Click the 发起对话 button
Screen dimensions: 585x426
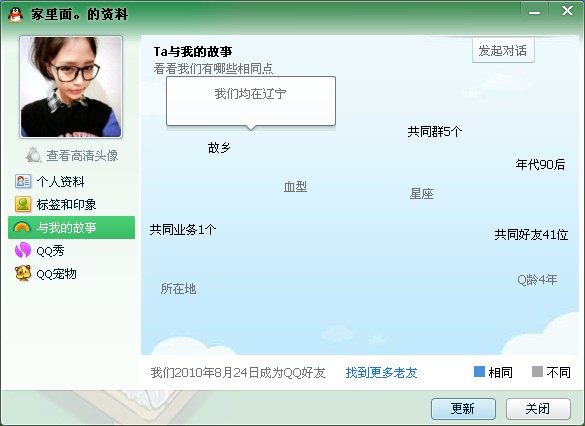click(503, 50)
